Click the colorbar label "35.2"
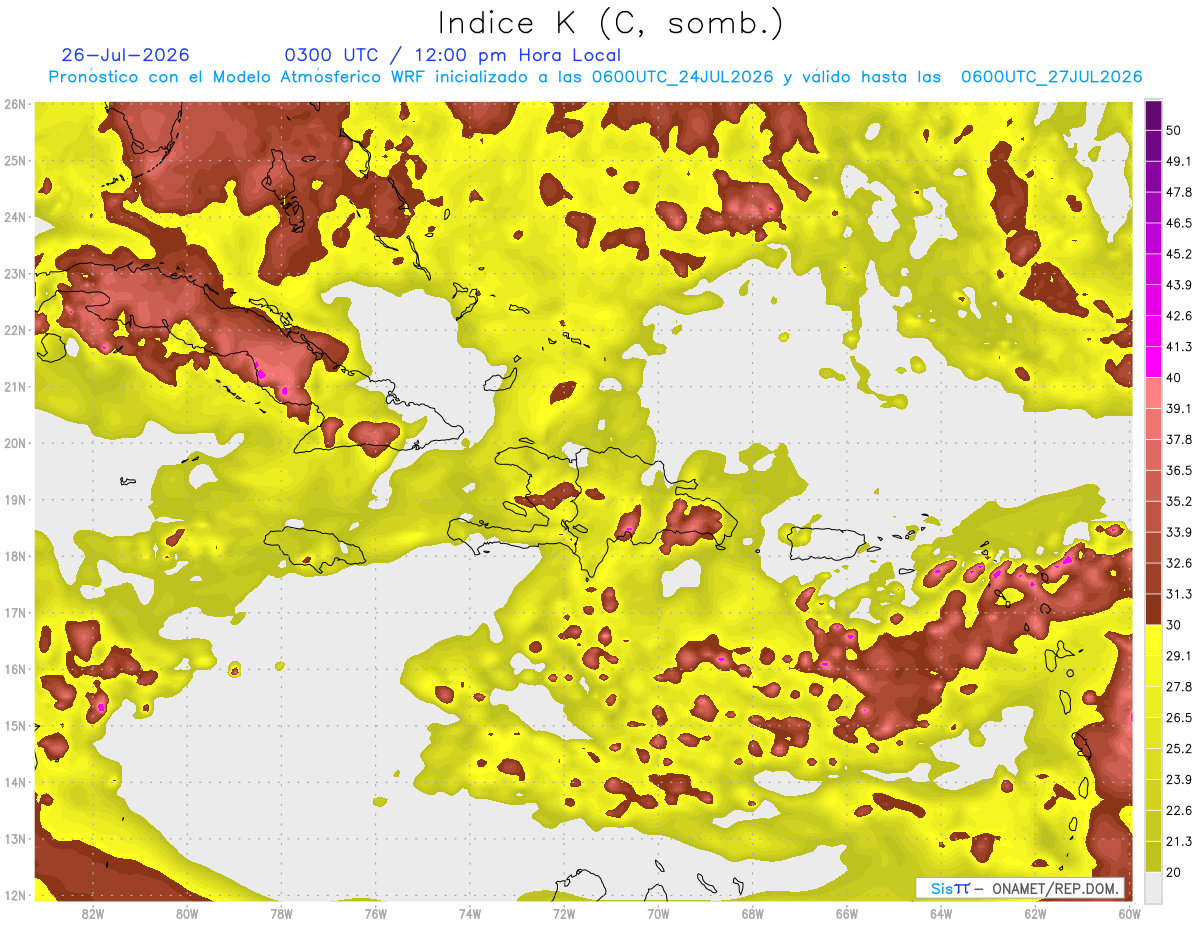This screenshot has height=927, width=1200. pyautogui.click(x=1179, y=501)
